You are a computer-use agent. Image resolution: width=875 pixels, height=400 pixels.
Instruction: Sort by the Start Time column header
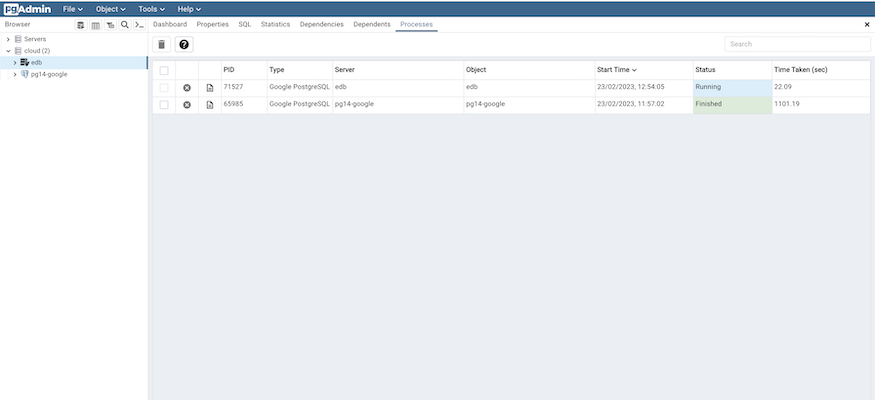(614, 70)
